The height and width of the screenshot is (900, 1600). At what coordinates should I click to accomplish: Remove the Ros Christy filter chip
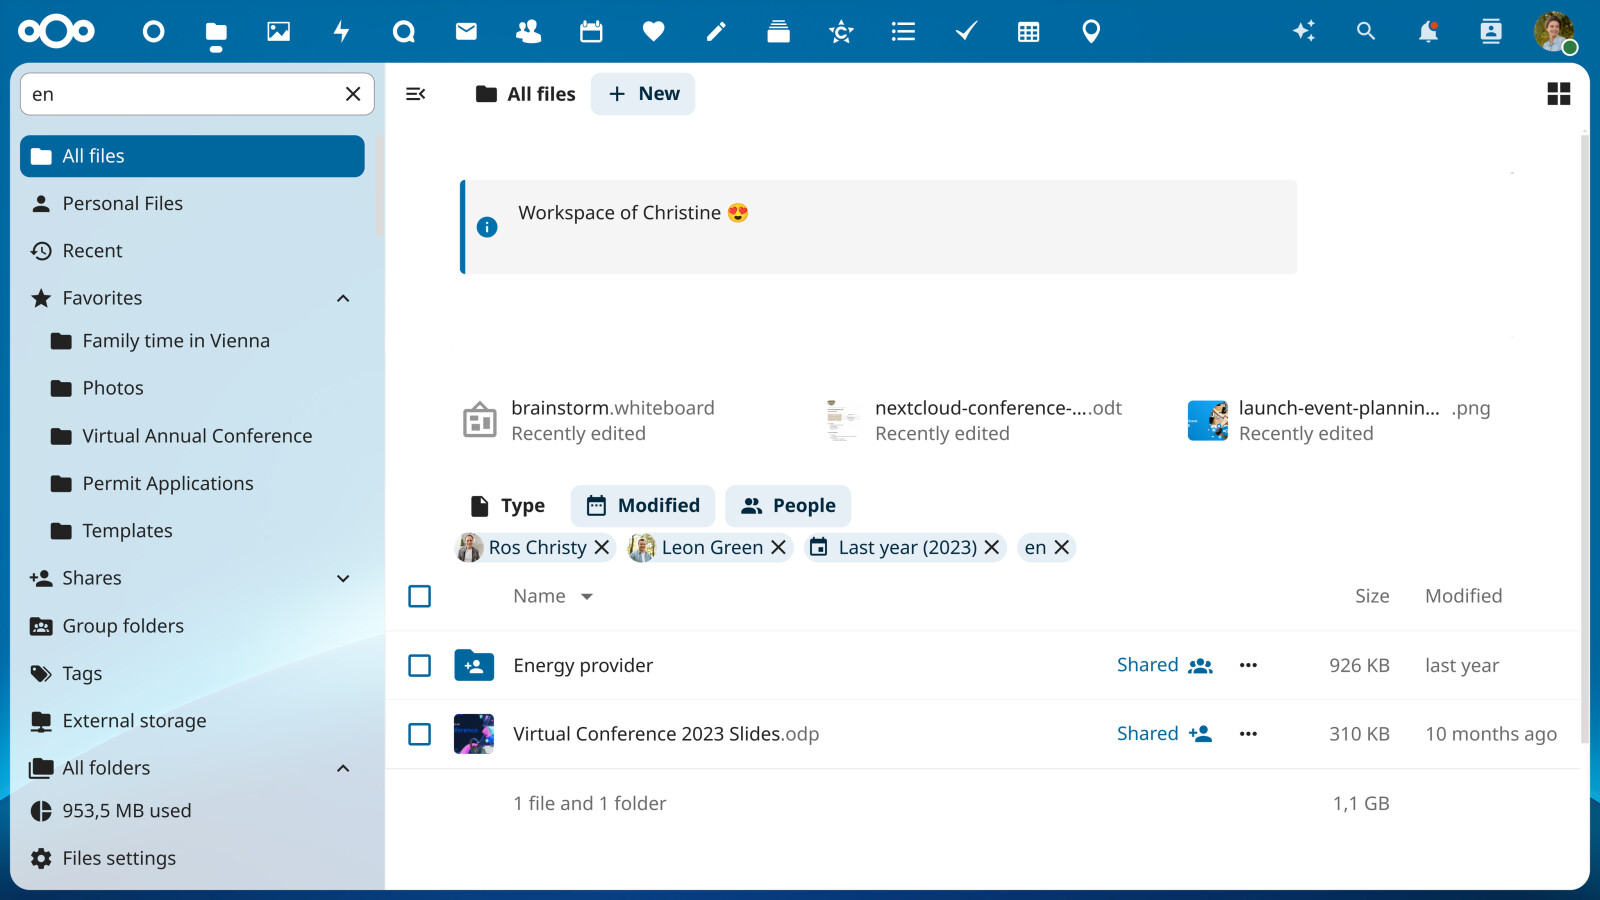pyautogui.click(x=602, y=547)
